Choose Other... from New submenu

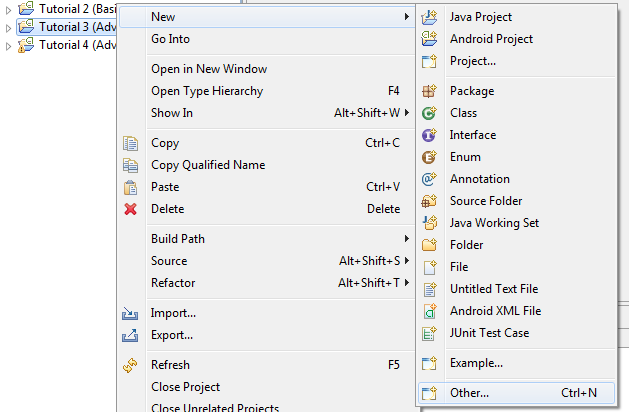click(x=469, y=393)
